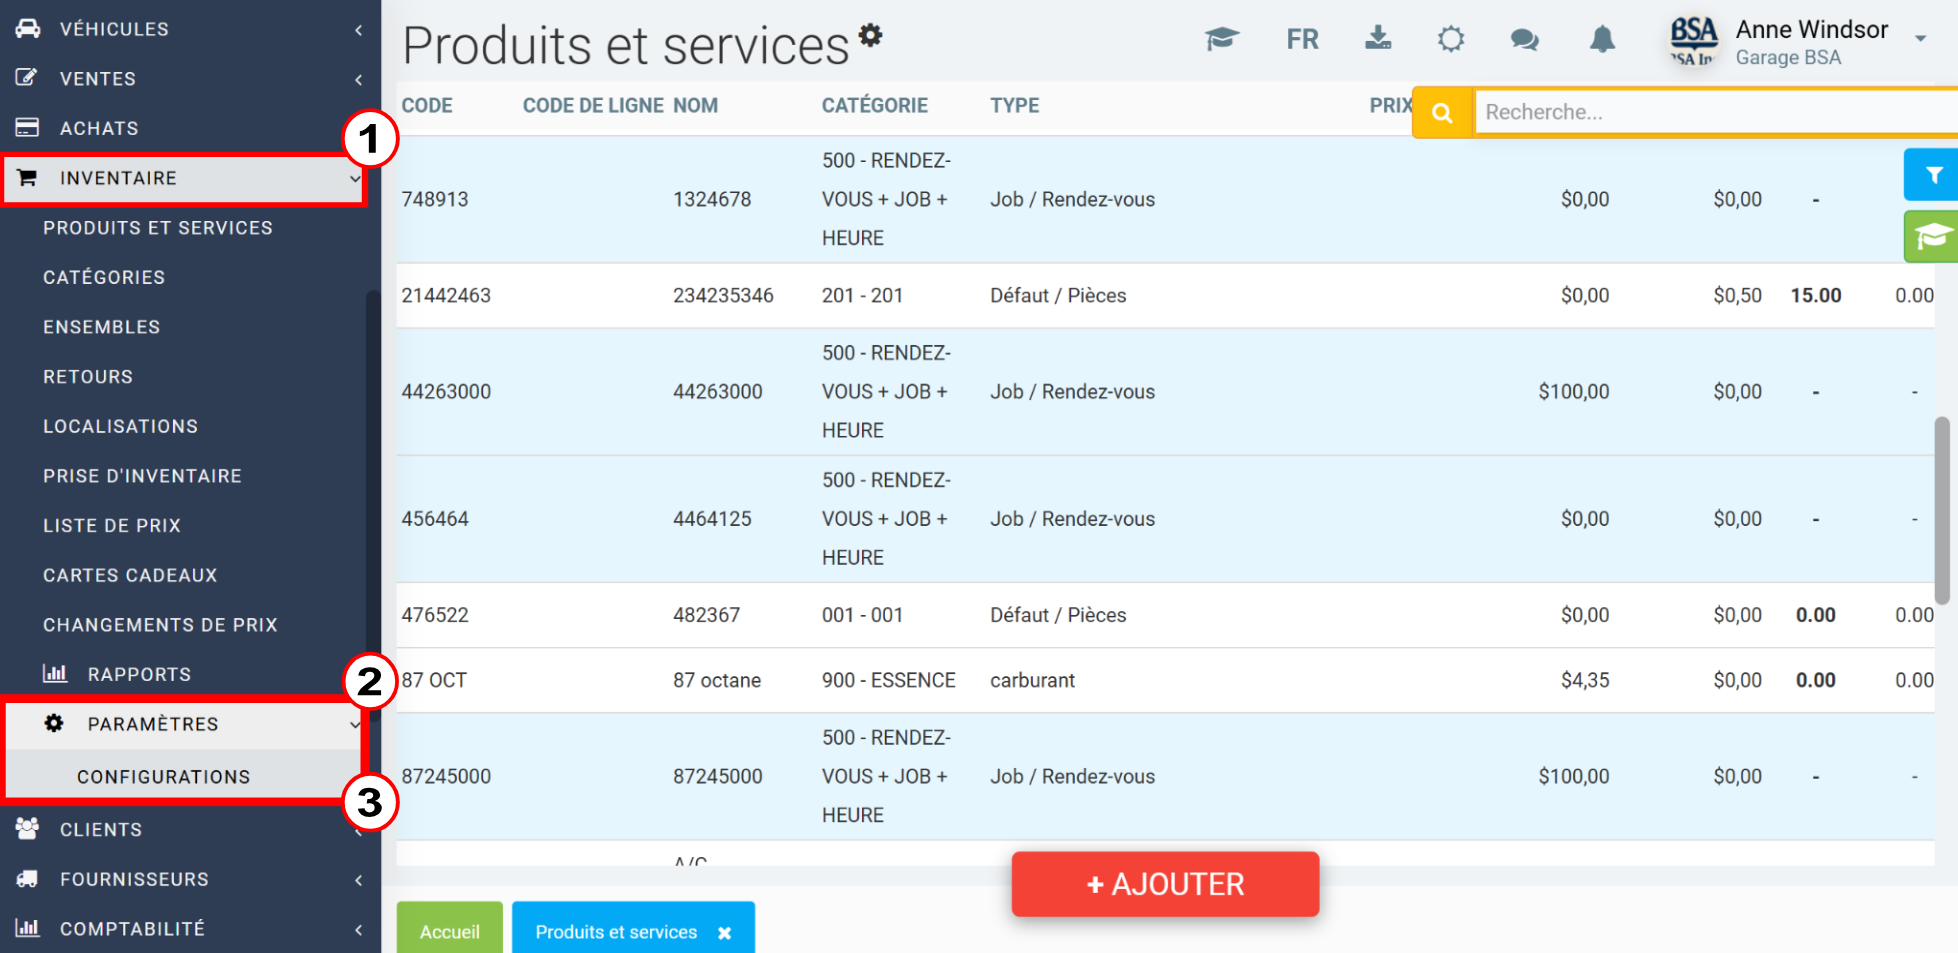Open Cartes cadeaux in sidebar
Viewport: 1958px width, 953px height.
click(130, 575)
